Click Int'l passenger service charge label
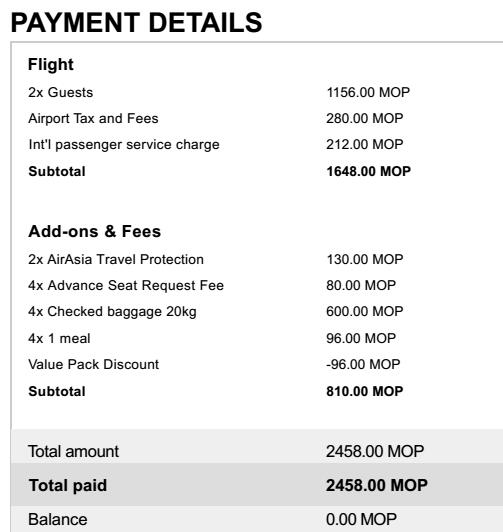 pos(124,145)
